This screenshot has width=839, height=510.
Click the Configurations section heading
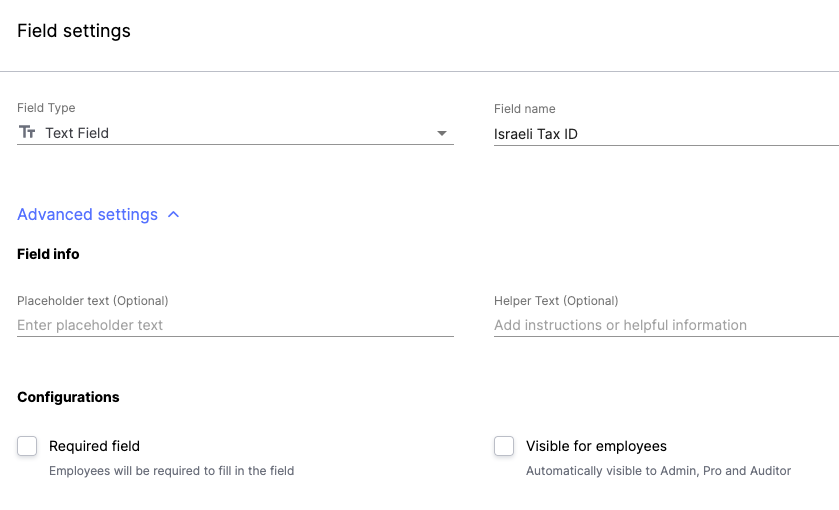pyautogui.click(x=68, y=397)
